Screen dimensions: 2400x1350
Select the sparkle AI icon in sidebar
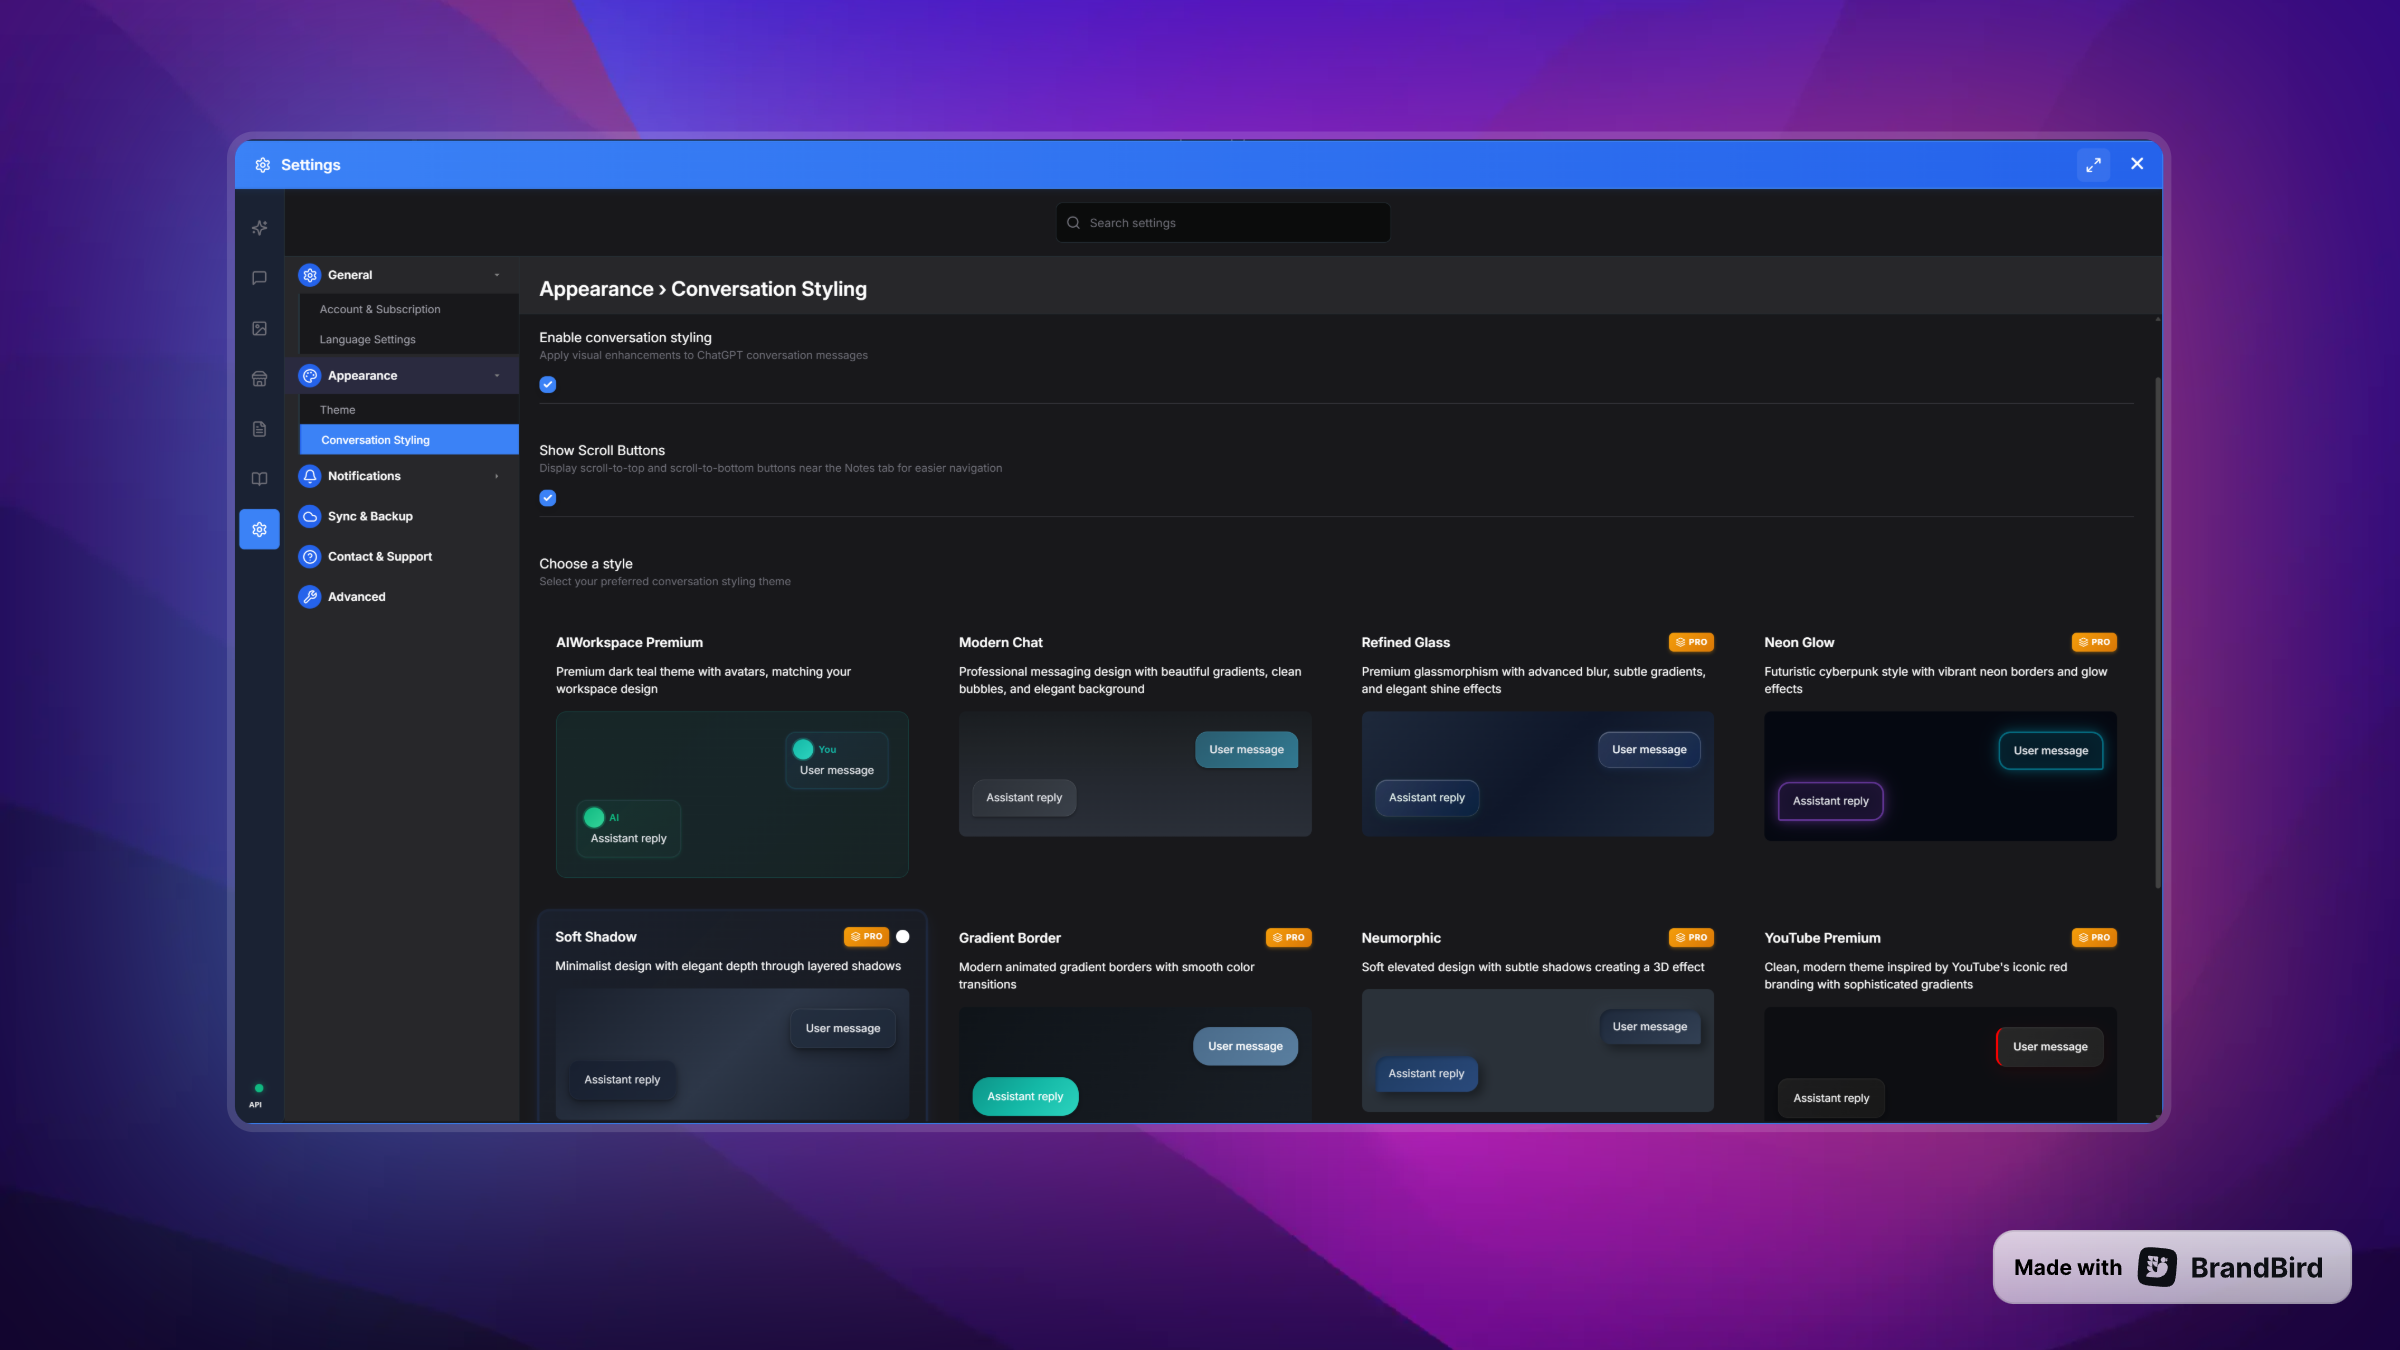coord(259,227)
